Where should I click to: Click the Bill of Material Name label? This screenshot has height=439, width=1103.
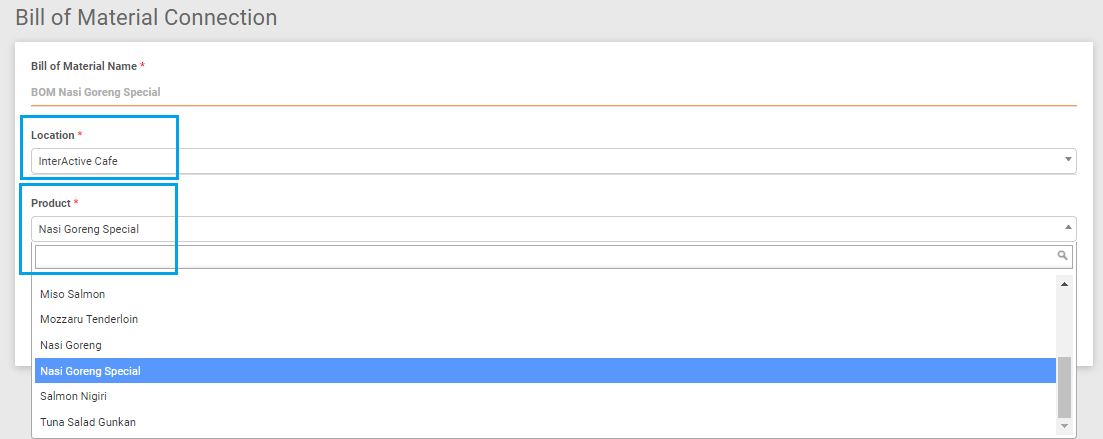84,66
